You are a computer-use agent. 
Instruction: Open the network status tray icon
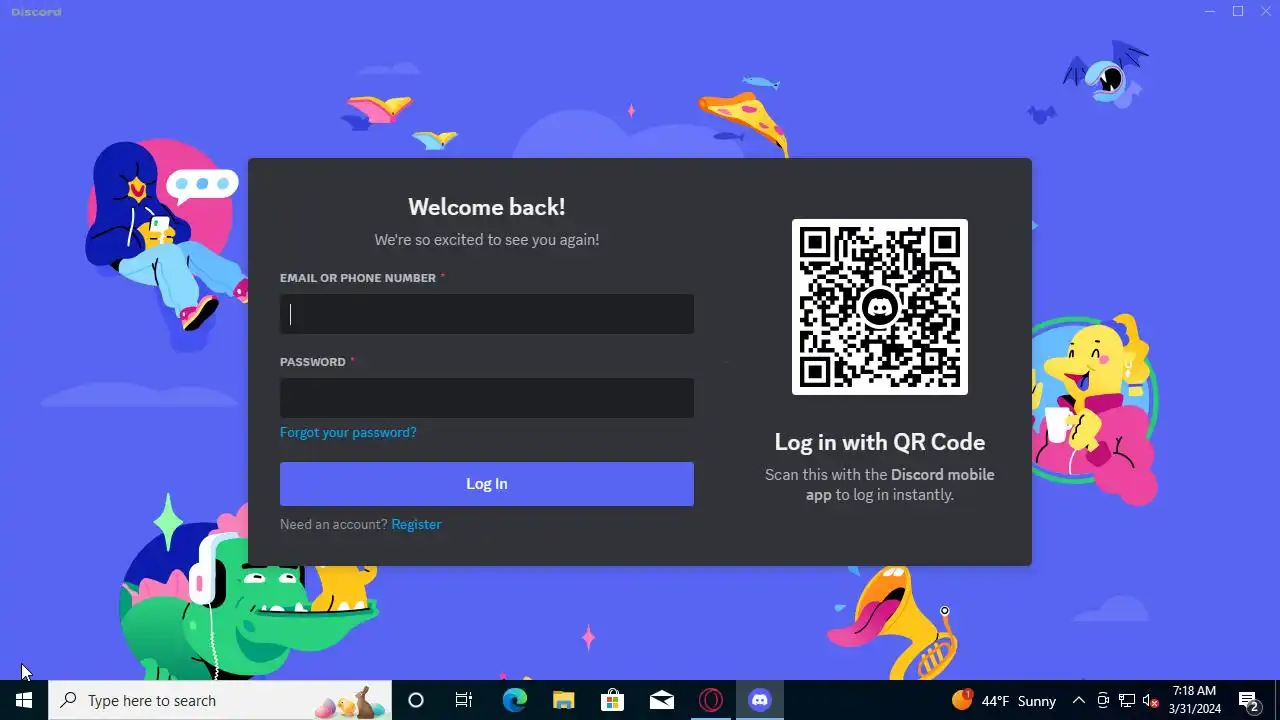point(1127,700)
